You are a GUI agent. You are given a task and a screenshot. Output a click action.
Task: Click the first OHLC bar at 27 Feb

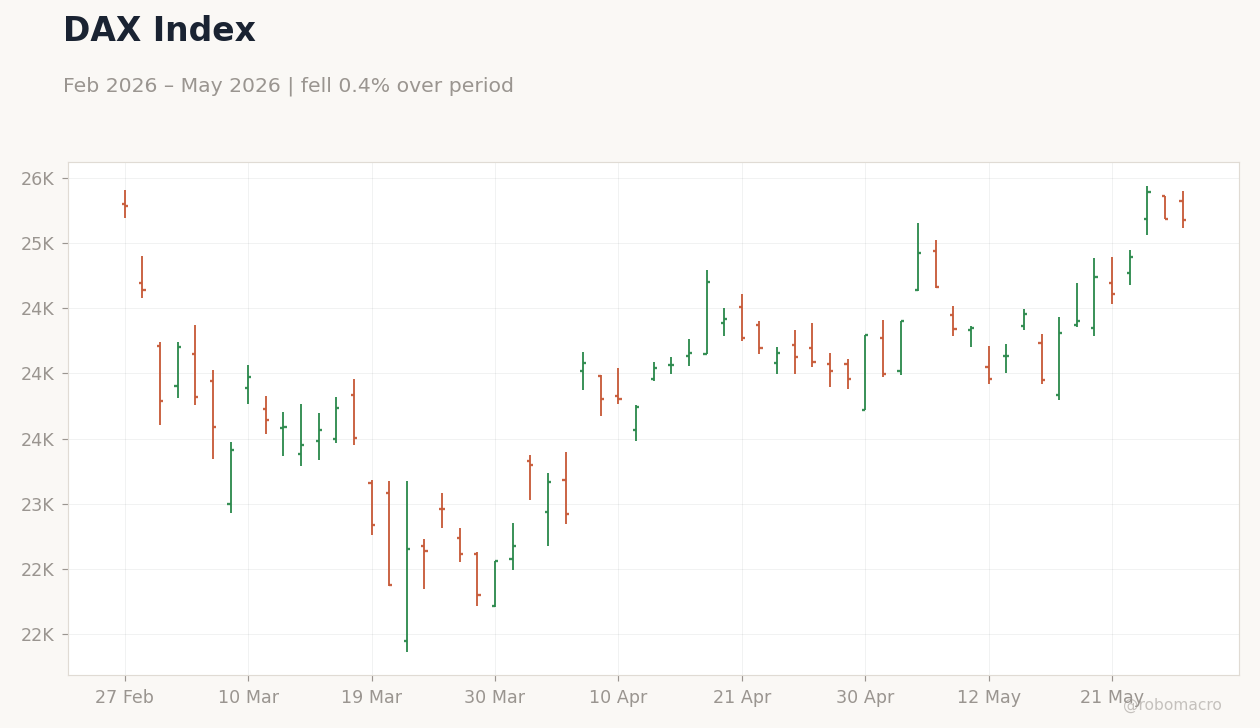125,204
